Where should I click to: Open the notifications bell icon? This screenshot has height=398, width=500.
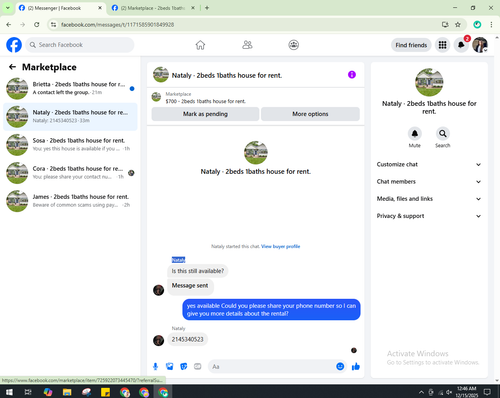(461, 45)
